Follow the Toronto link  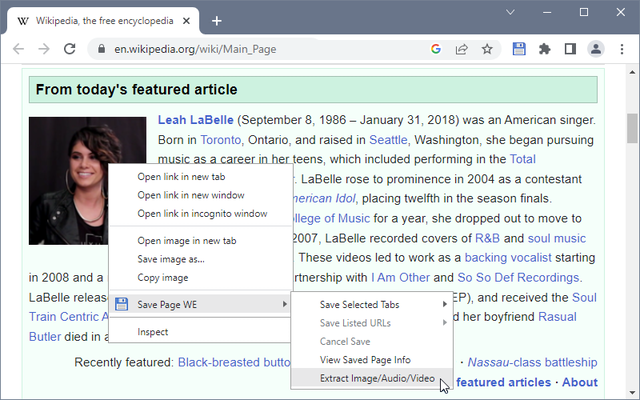point(220,140)
